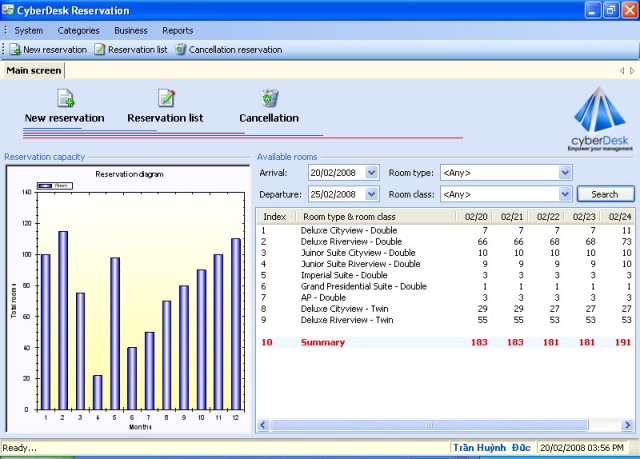Select the Main screen tab

tap(32, 70)
